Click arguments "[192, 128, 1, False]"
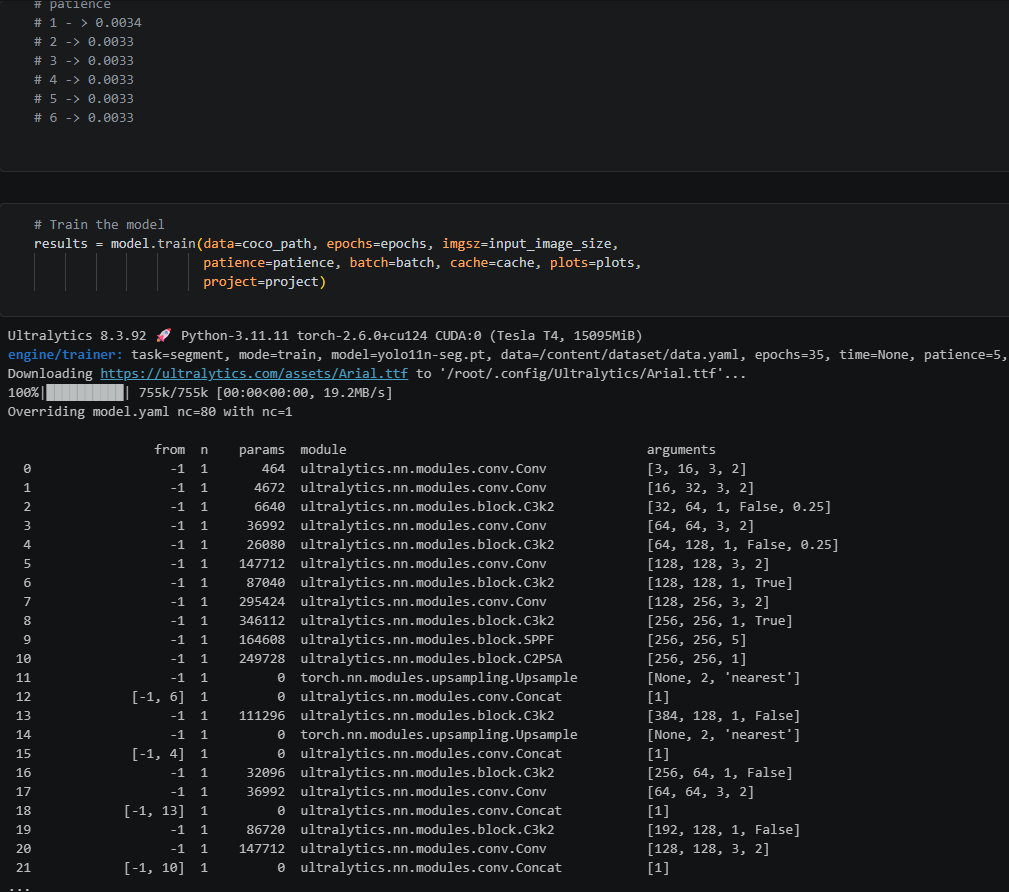 tap(723, 830)
